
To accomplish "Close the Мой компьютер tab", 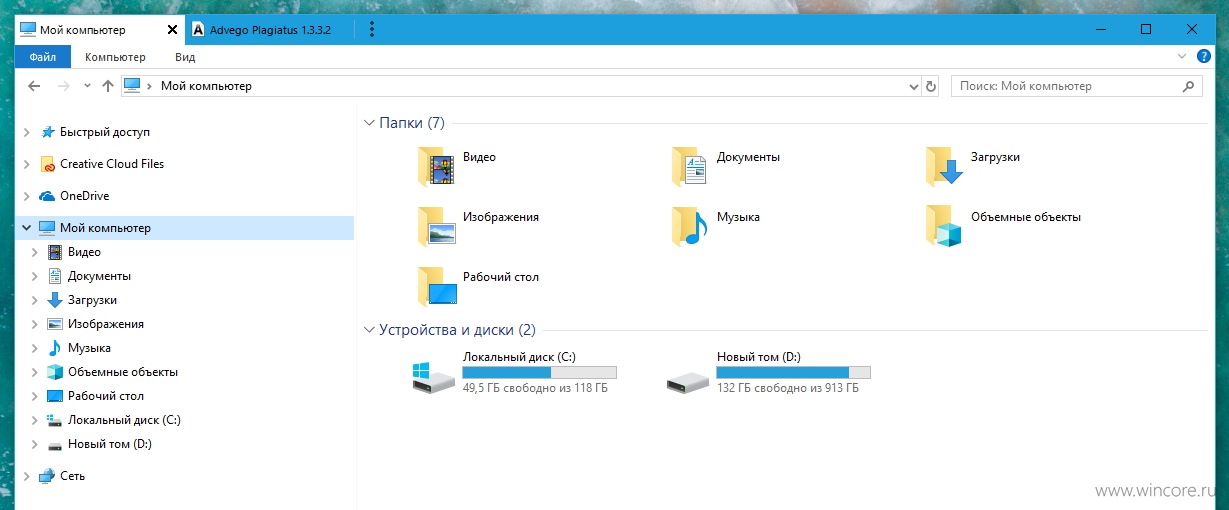I will [x=170, y=30].
